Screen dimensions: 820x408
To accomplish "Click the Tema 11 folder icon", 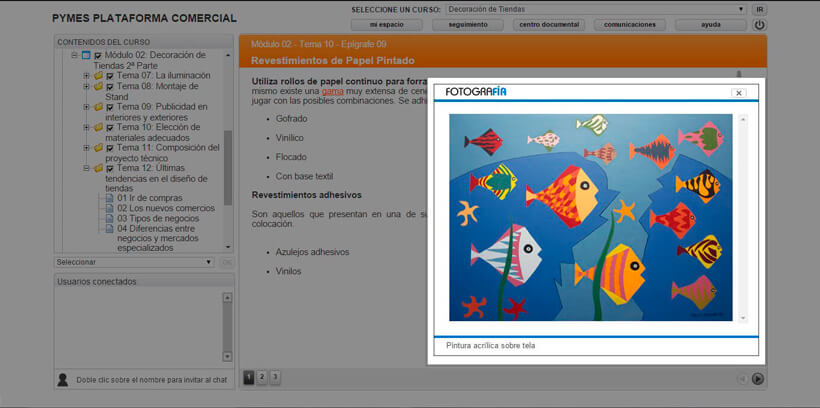I will coord(98,148).
